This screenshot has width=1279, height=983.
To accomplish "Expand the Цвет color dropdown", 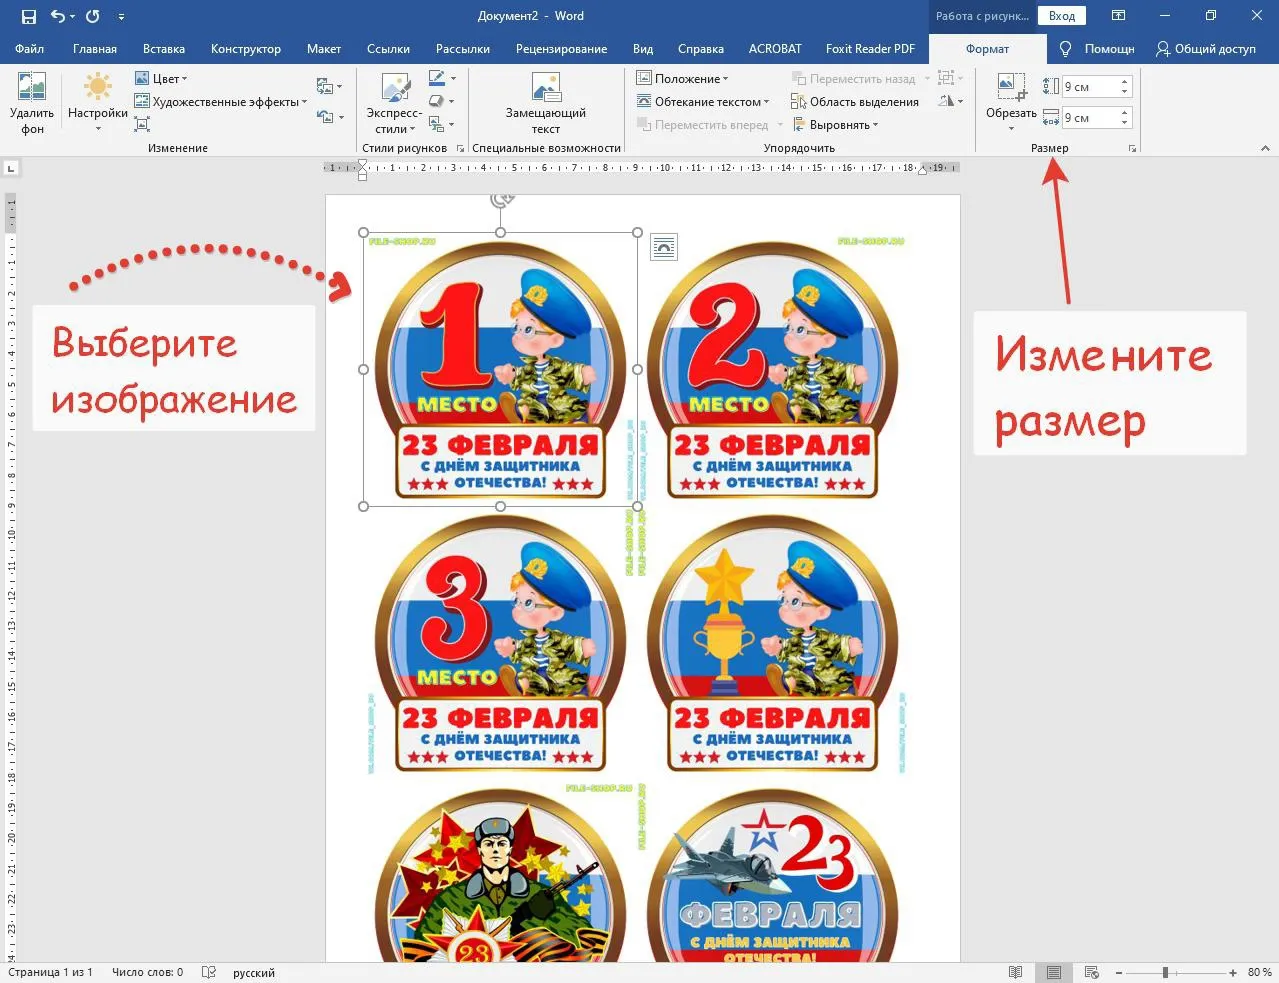I will pyautogui.click(x=161, y=79).
